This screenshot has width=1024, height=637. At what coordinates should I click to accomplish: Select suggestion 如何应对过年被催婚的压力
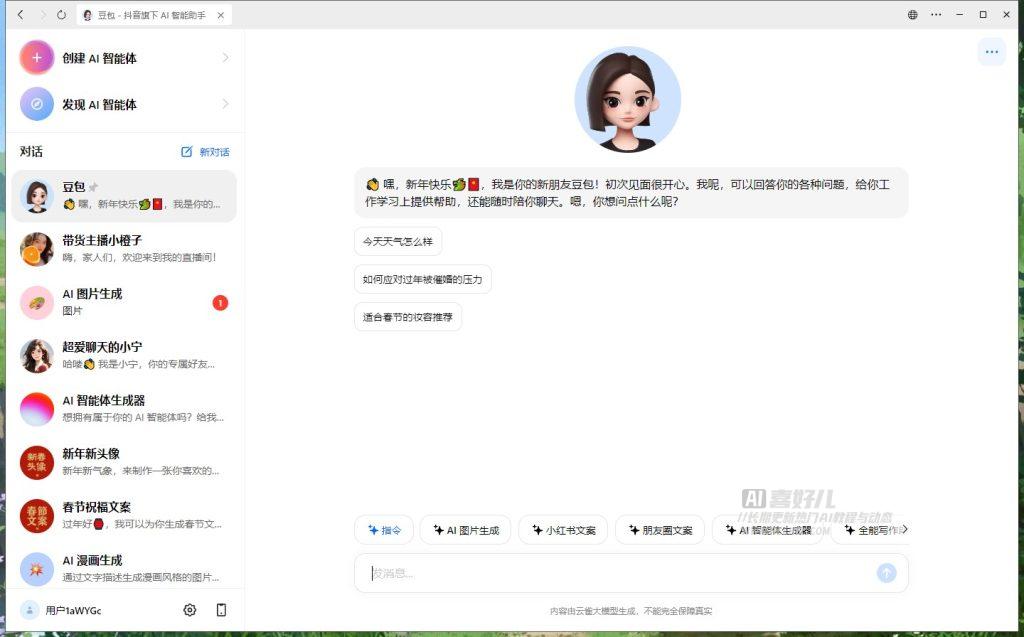[x=423, y=279]
